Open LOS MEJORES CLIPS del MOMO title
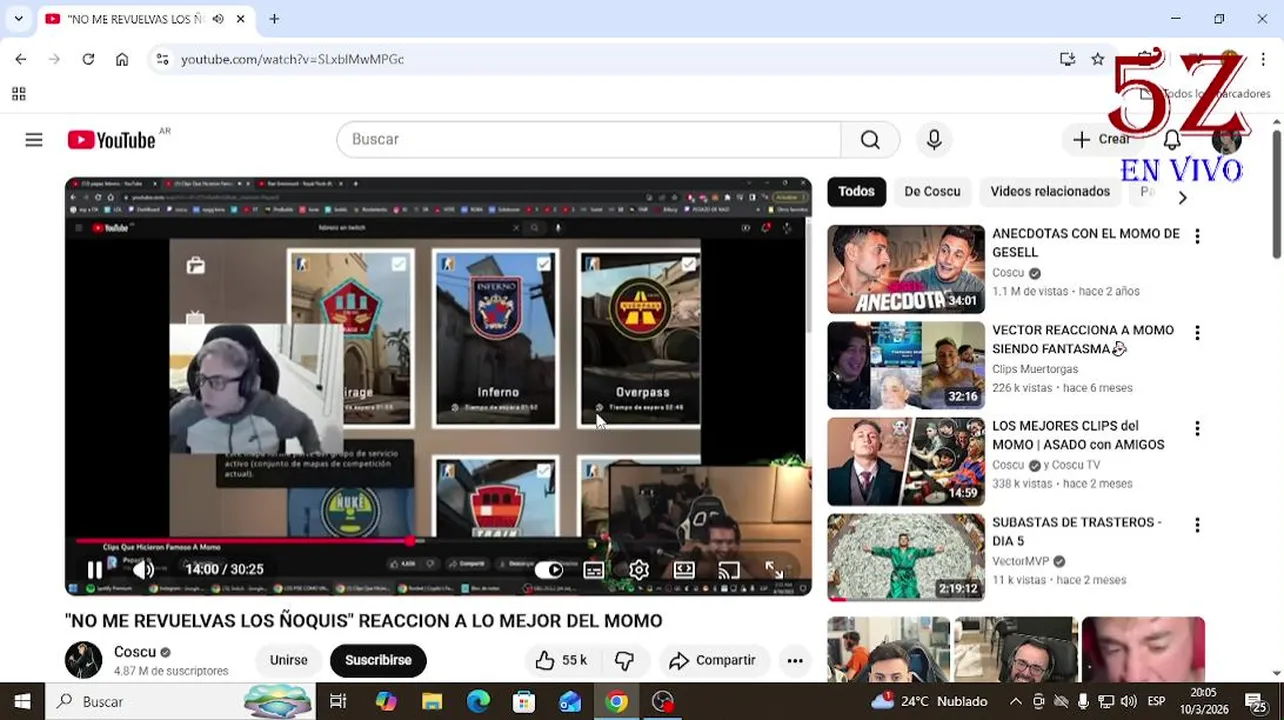 tap(1078, 435)
